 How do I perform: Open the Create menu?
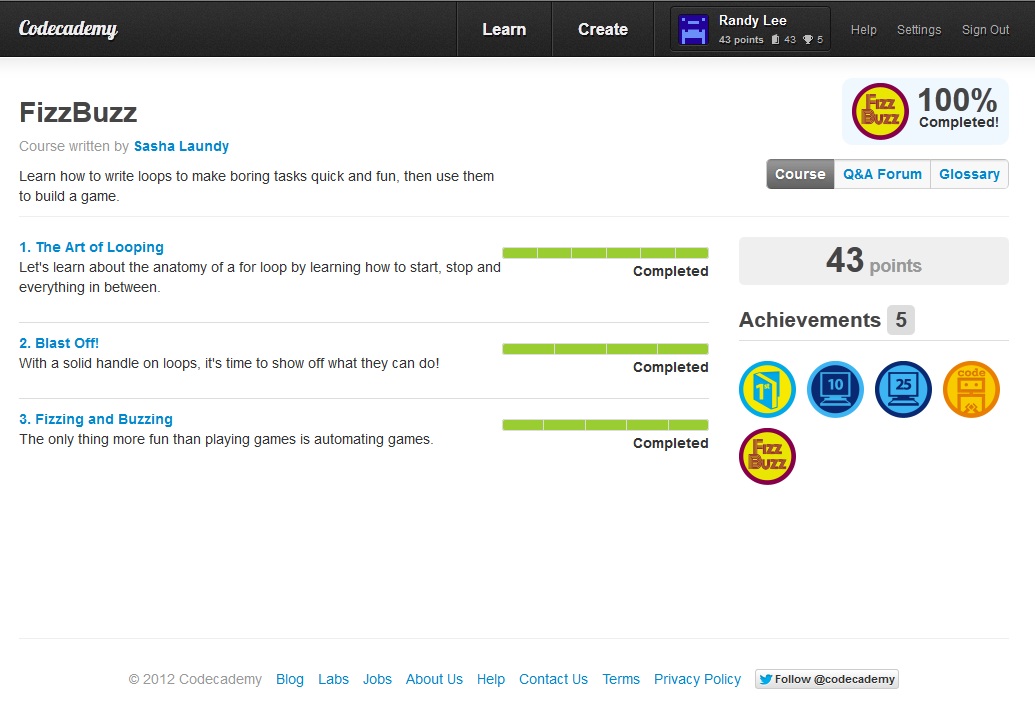click(603, 29)
